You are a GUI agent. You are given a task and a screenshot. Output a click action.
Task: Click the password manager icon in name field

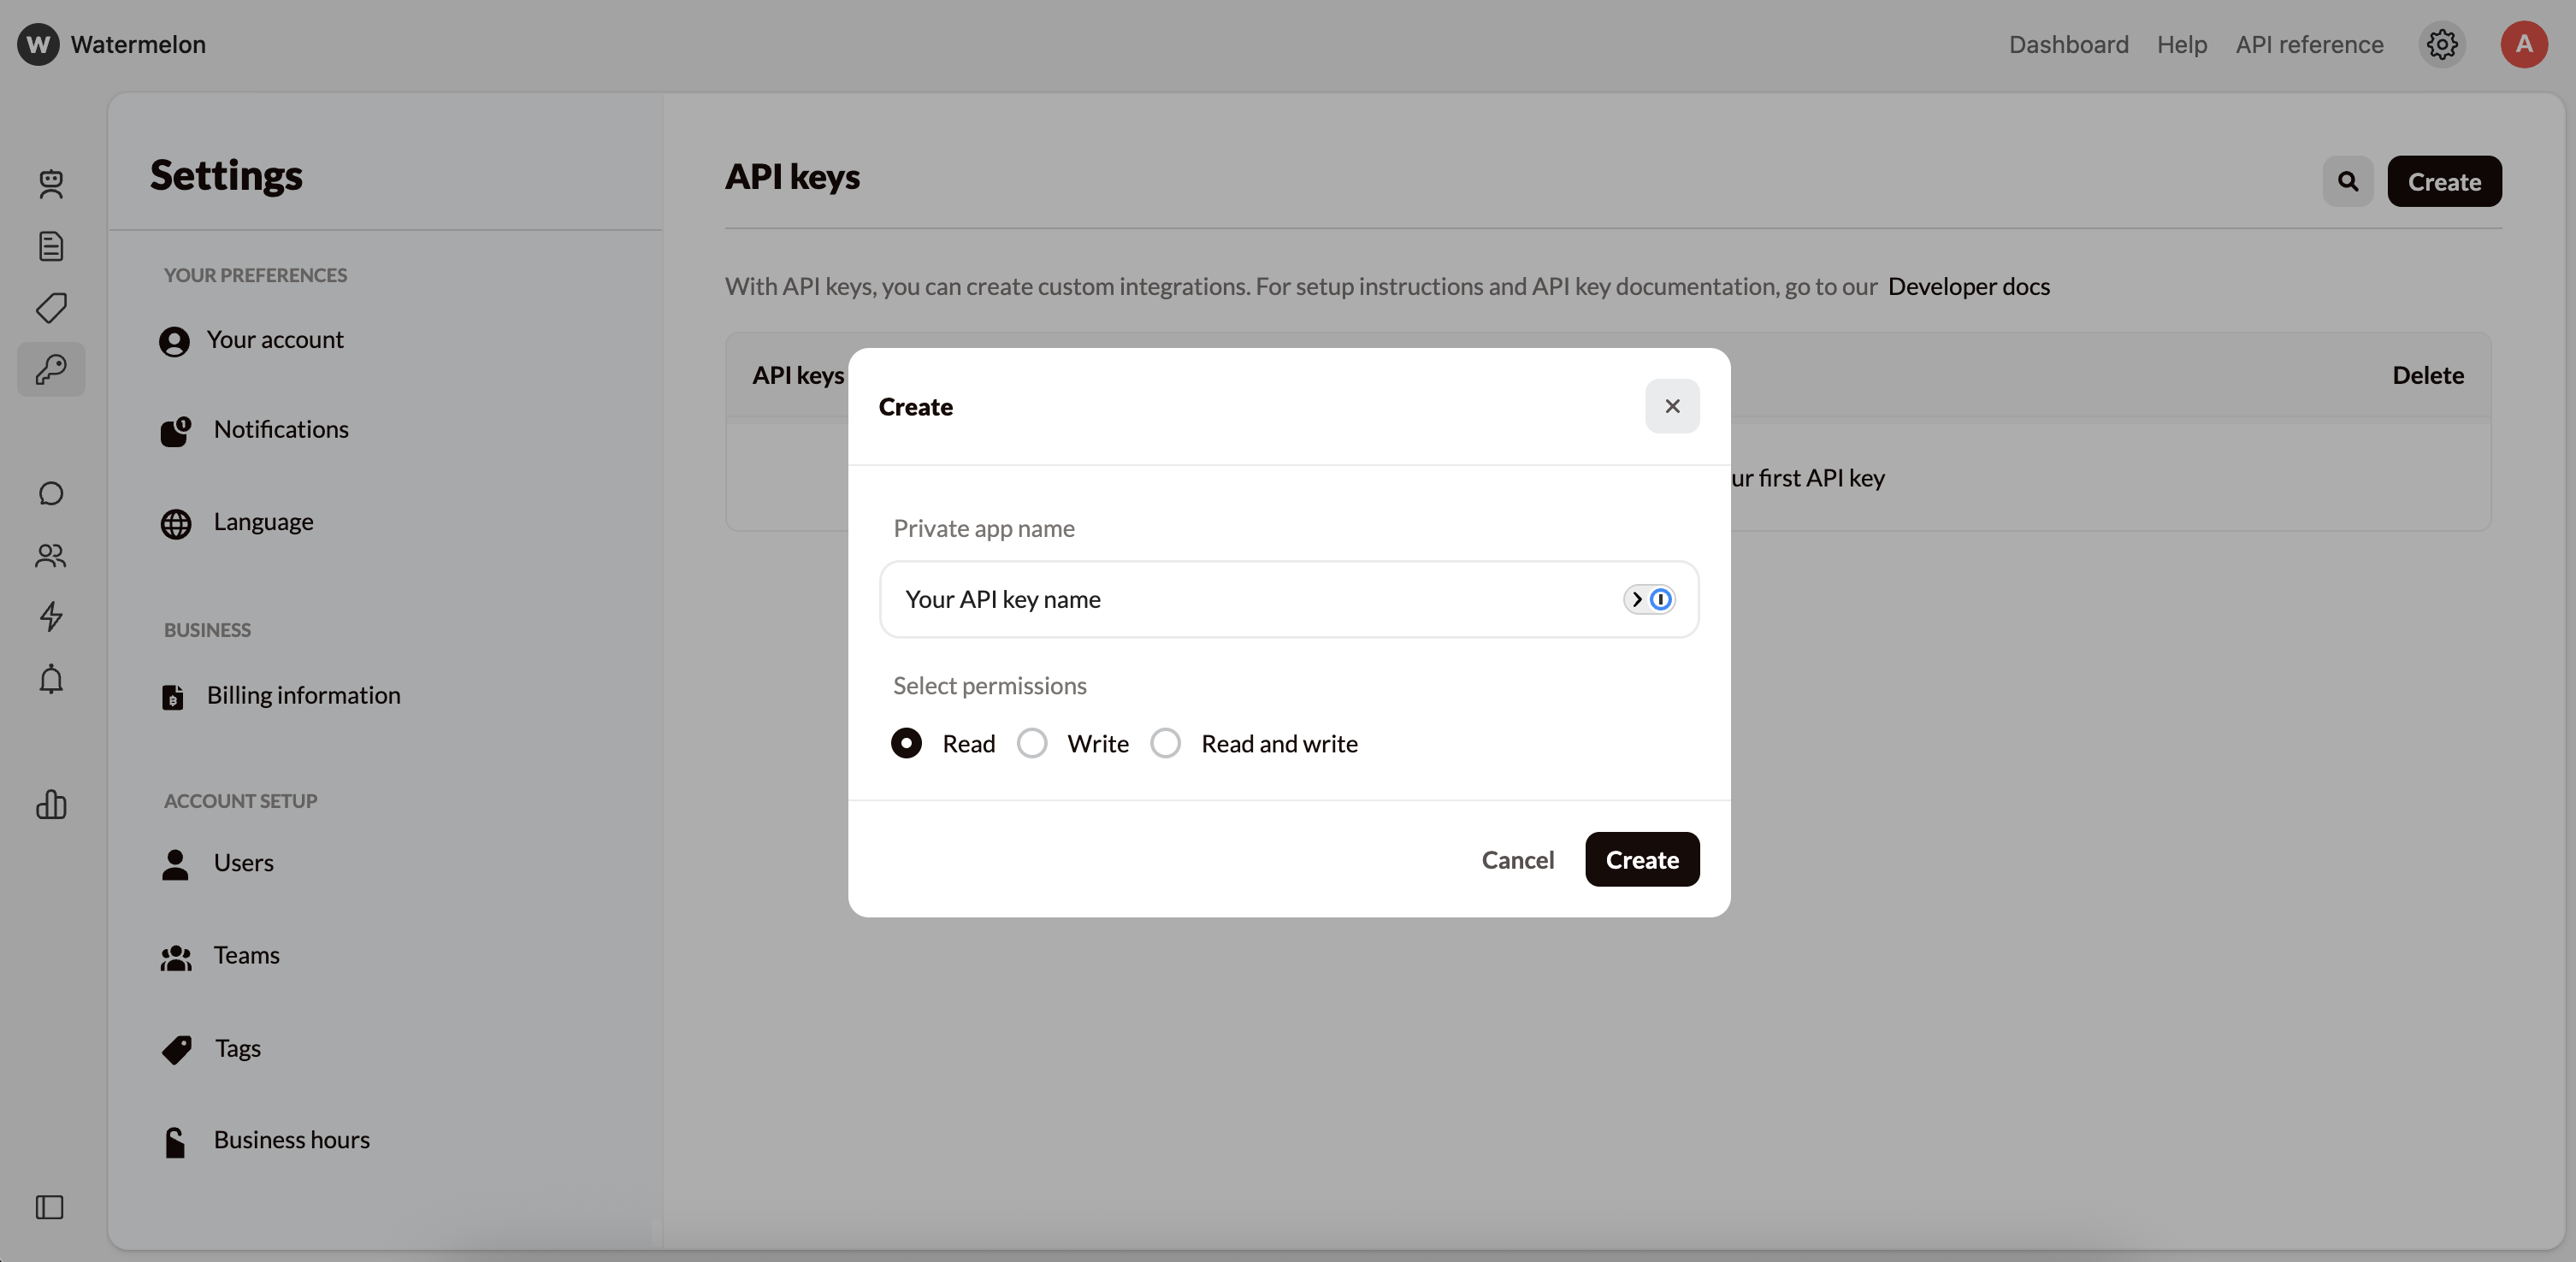(x=1649, y=599)
